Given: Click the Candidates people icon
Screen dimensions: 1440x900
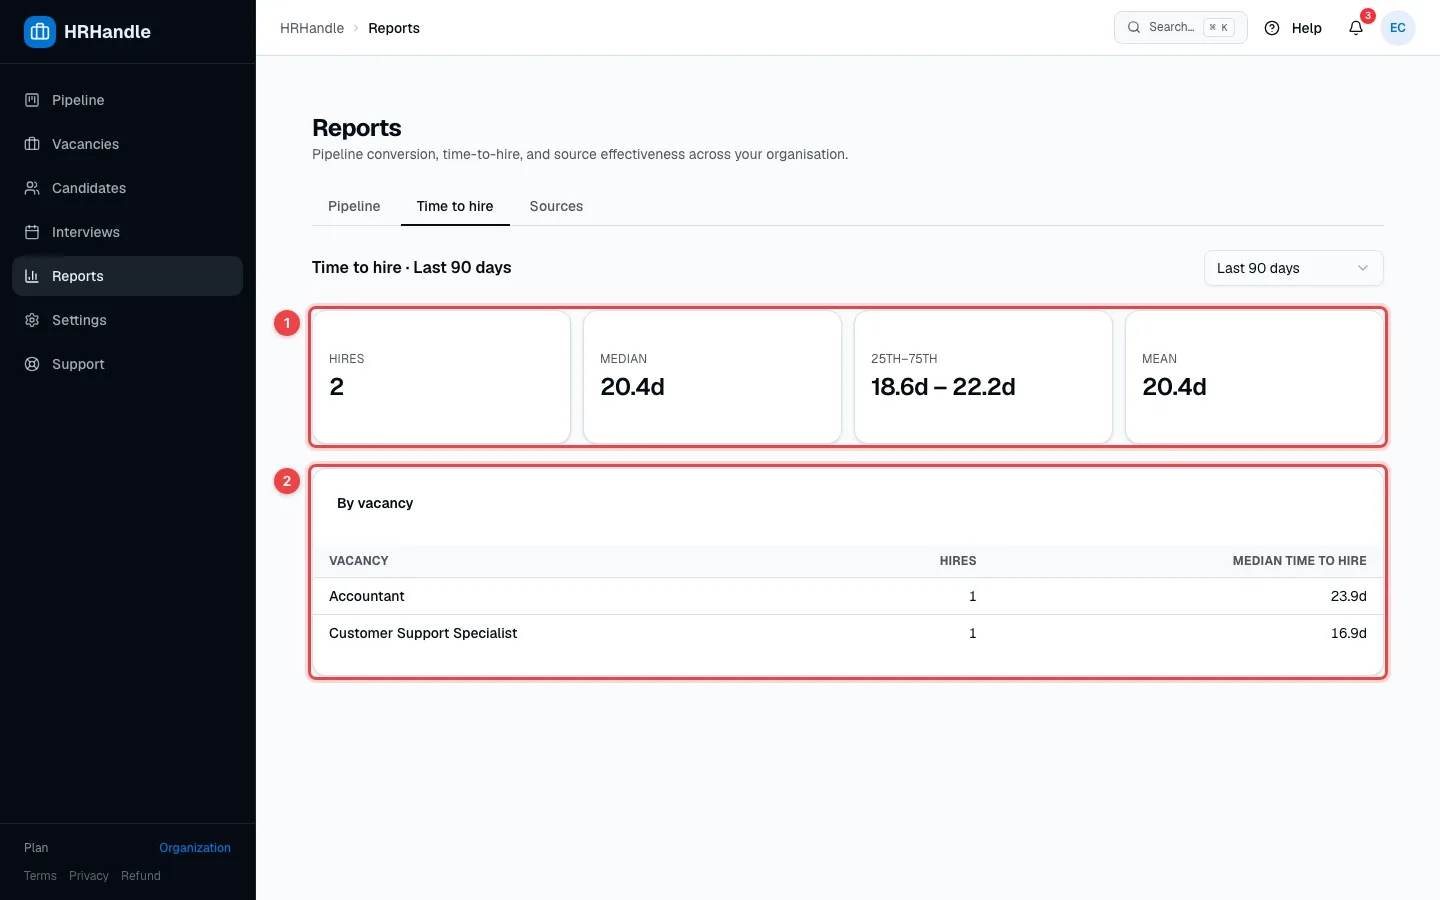Looking at the screenshot, I should tap(32, 188).
